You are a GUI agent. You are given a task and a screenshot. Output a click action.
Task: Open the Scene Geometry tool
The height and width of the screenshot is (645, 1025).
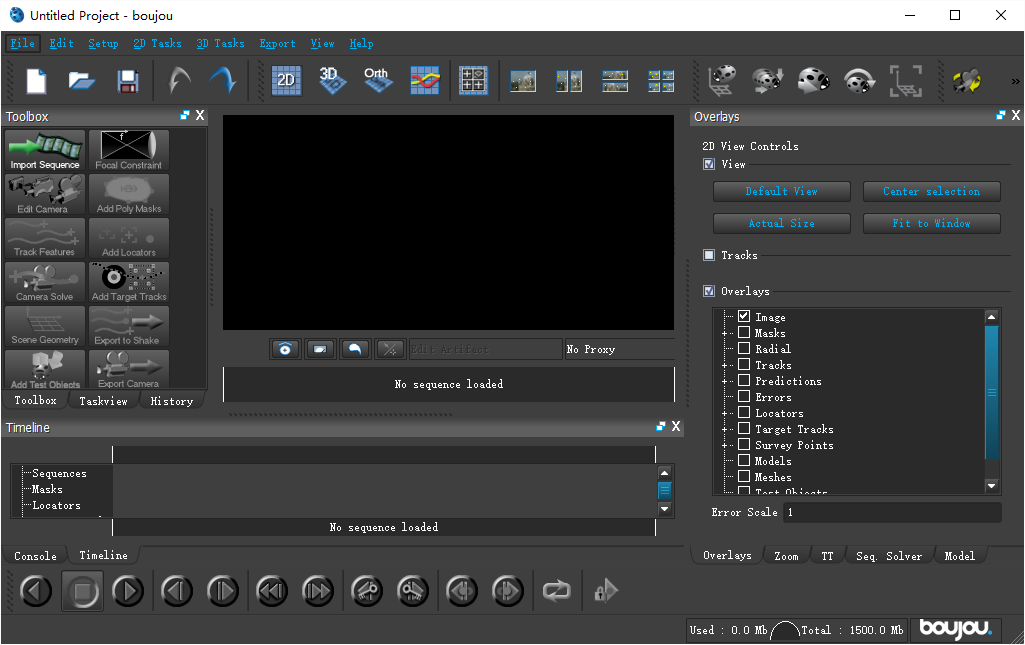(x=45, y=325)
